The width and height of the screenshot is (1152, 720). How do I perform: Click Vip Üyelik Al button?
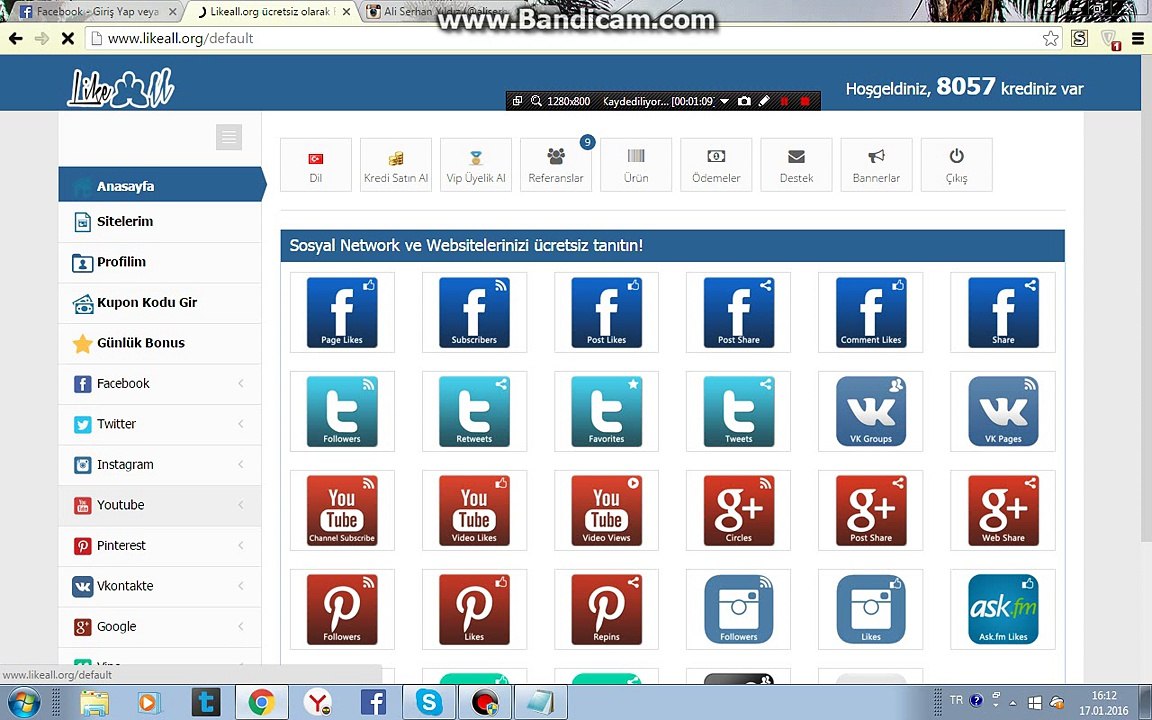[476, 165]
